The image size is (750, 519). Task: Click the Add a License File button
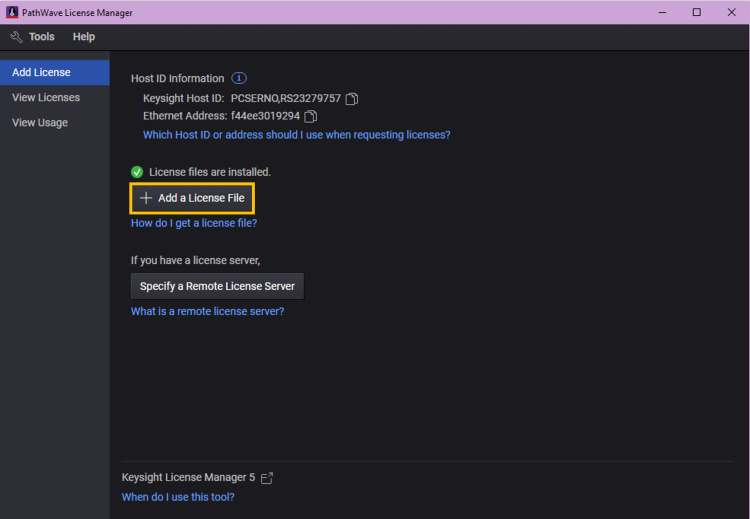point(192,198)
